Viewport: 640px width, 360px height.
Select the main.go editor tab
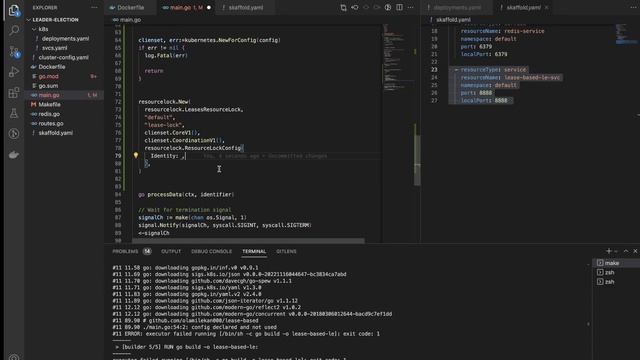[x=186, y=7]
